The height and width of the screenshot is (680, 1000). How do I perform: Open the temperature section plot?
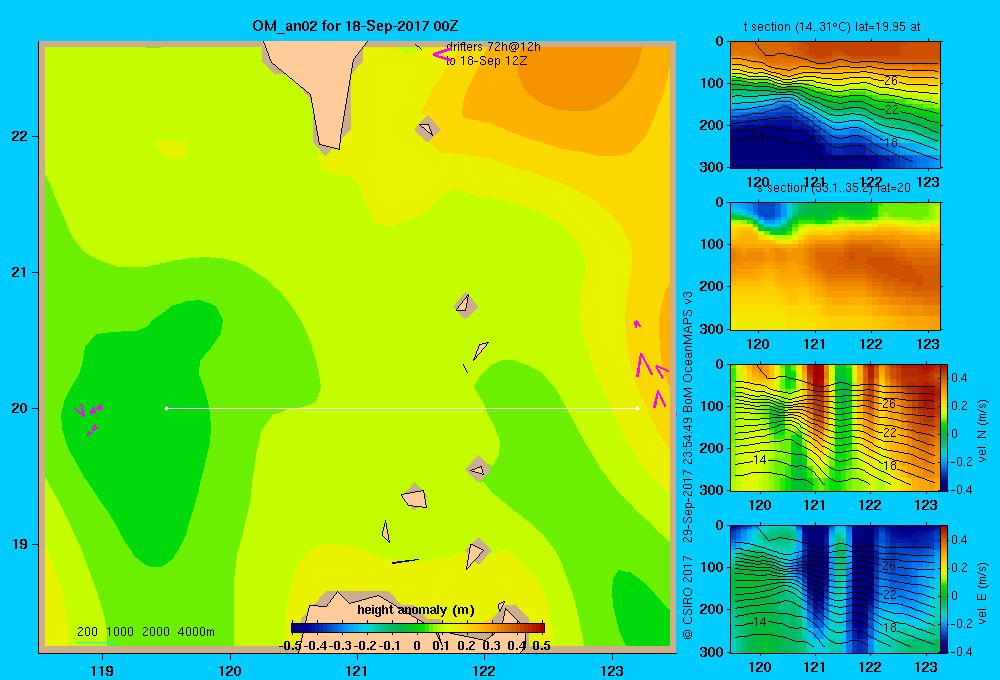(835, 104)
